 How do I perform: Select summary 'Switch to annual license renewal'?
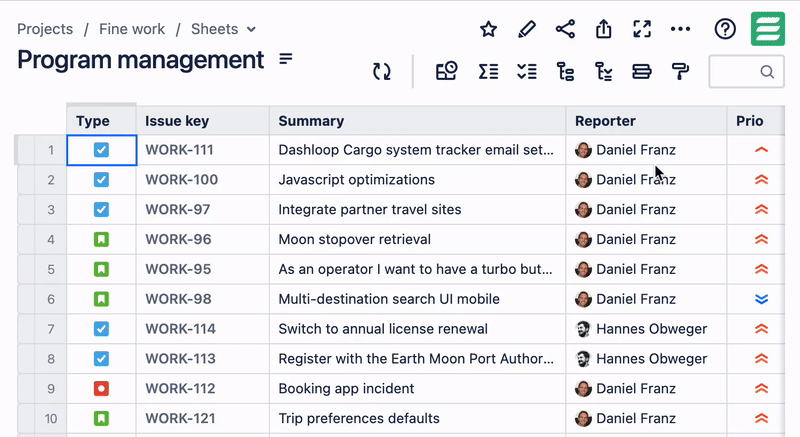click(383, 329)
